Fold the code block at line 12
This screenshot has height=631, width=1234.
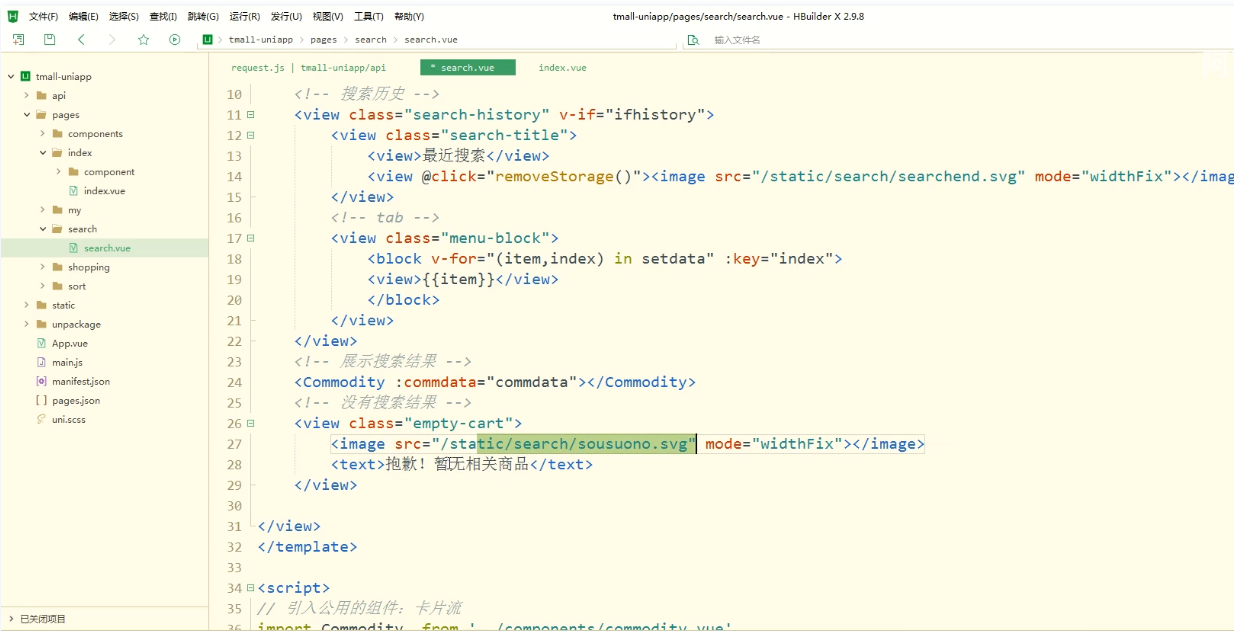click(250, 135)
